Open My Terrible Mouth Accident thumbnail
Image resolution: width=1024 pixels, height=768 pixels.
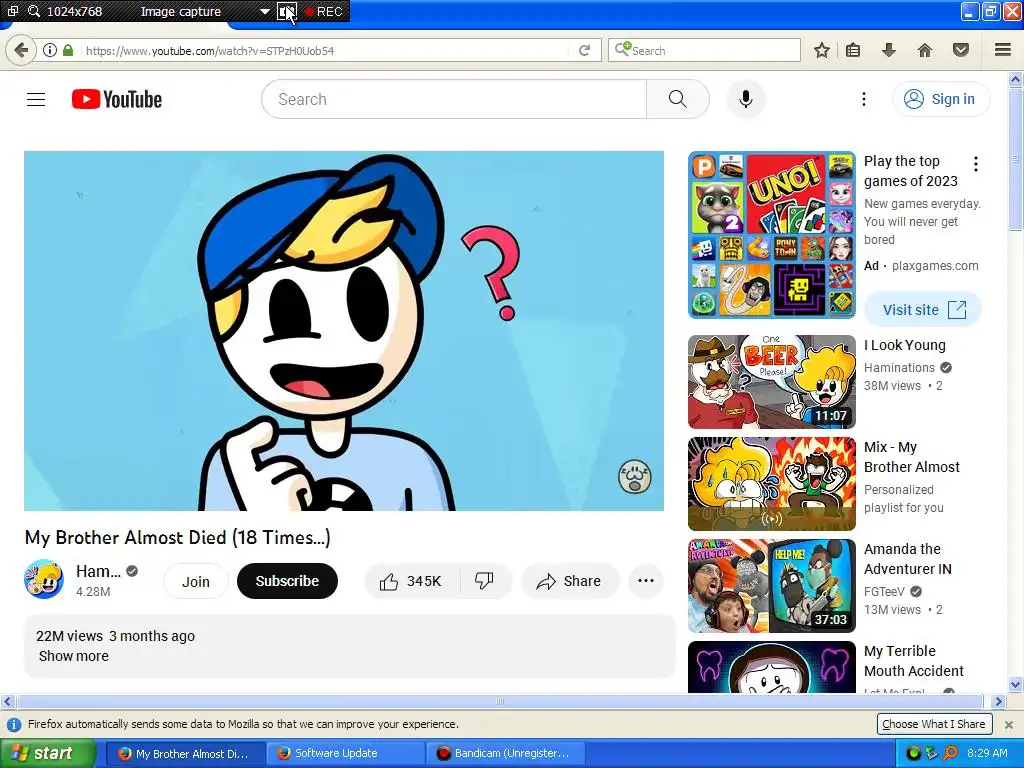(771, 667)
